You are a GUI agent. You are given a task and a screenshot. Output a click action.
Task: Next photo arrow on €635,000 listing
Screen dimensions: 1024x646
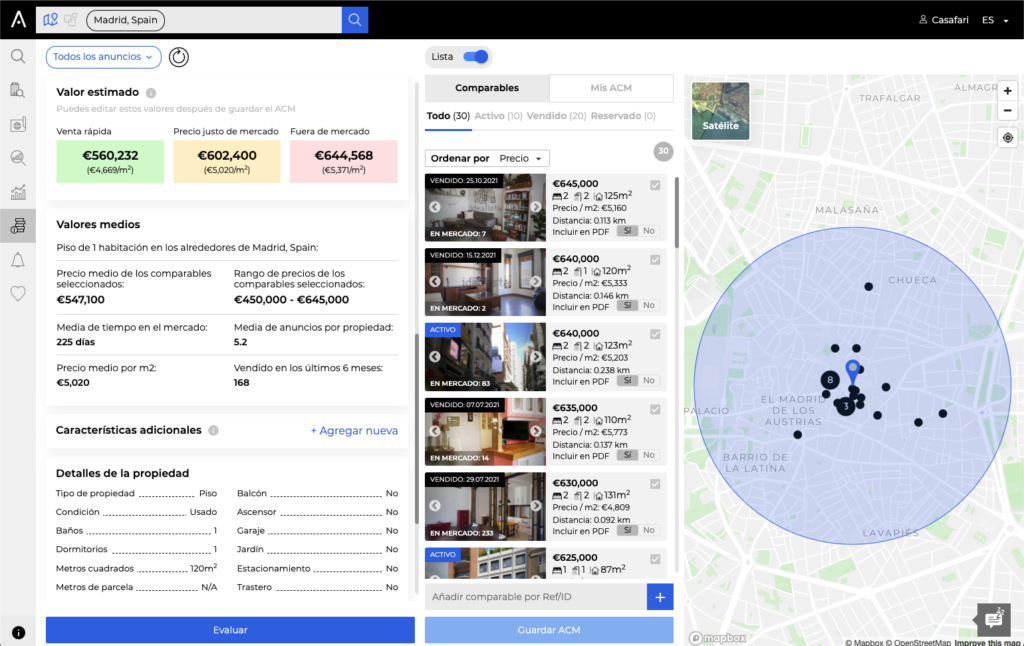point(536,431)
